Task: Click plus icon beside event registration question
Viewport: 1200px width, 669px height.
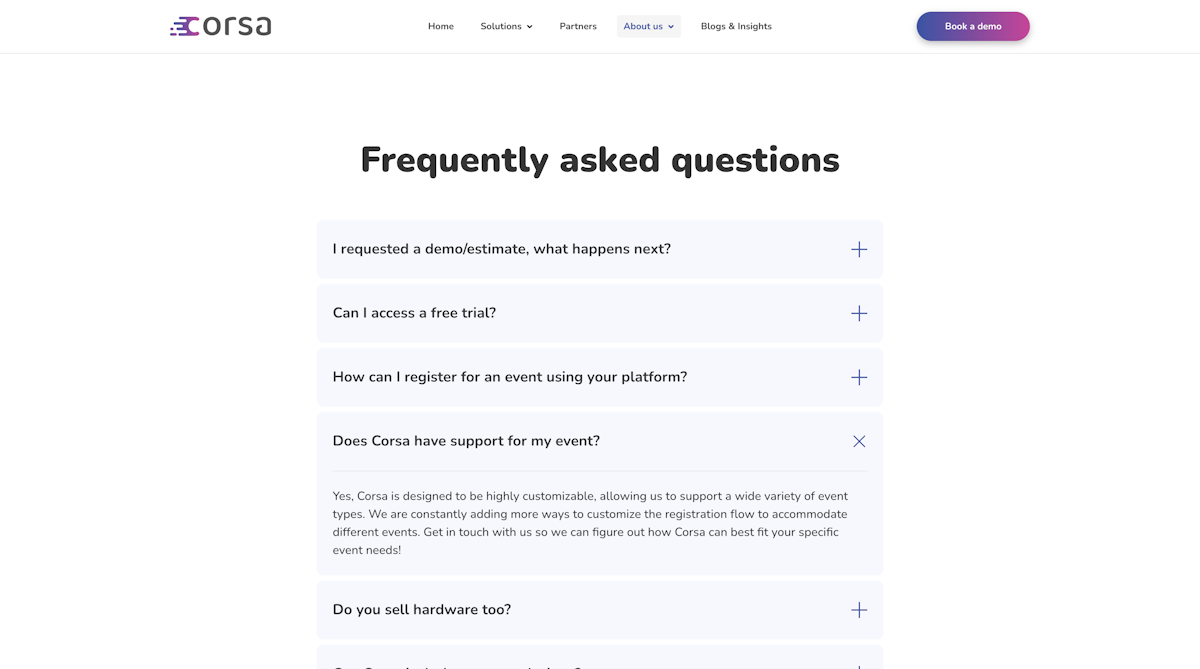Action: coord(859,377)
